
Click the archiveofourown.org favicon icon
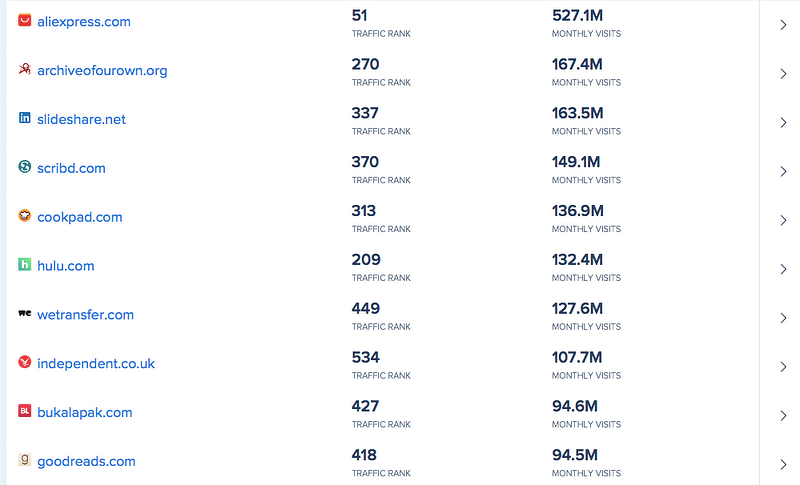click(24, 69)
